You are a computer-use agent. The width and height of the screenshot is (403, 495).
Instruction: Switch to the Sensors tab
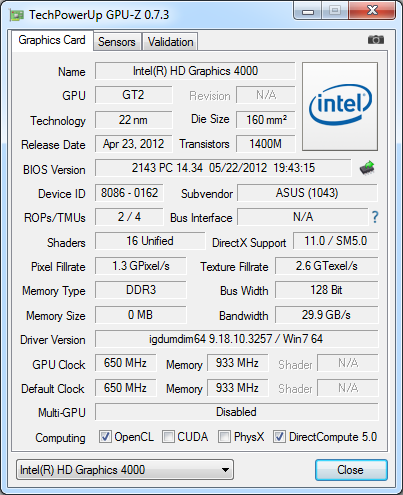click(117, 42)
